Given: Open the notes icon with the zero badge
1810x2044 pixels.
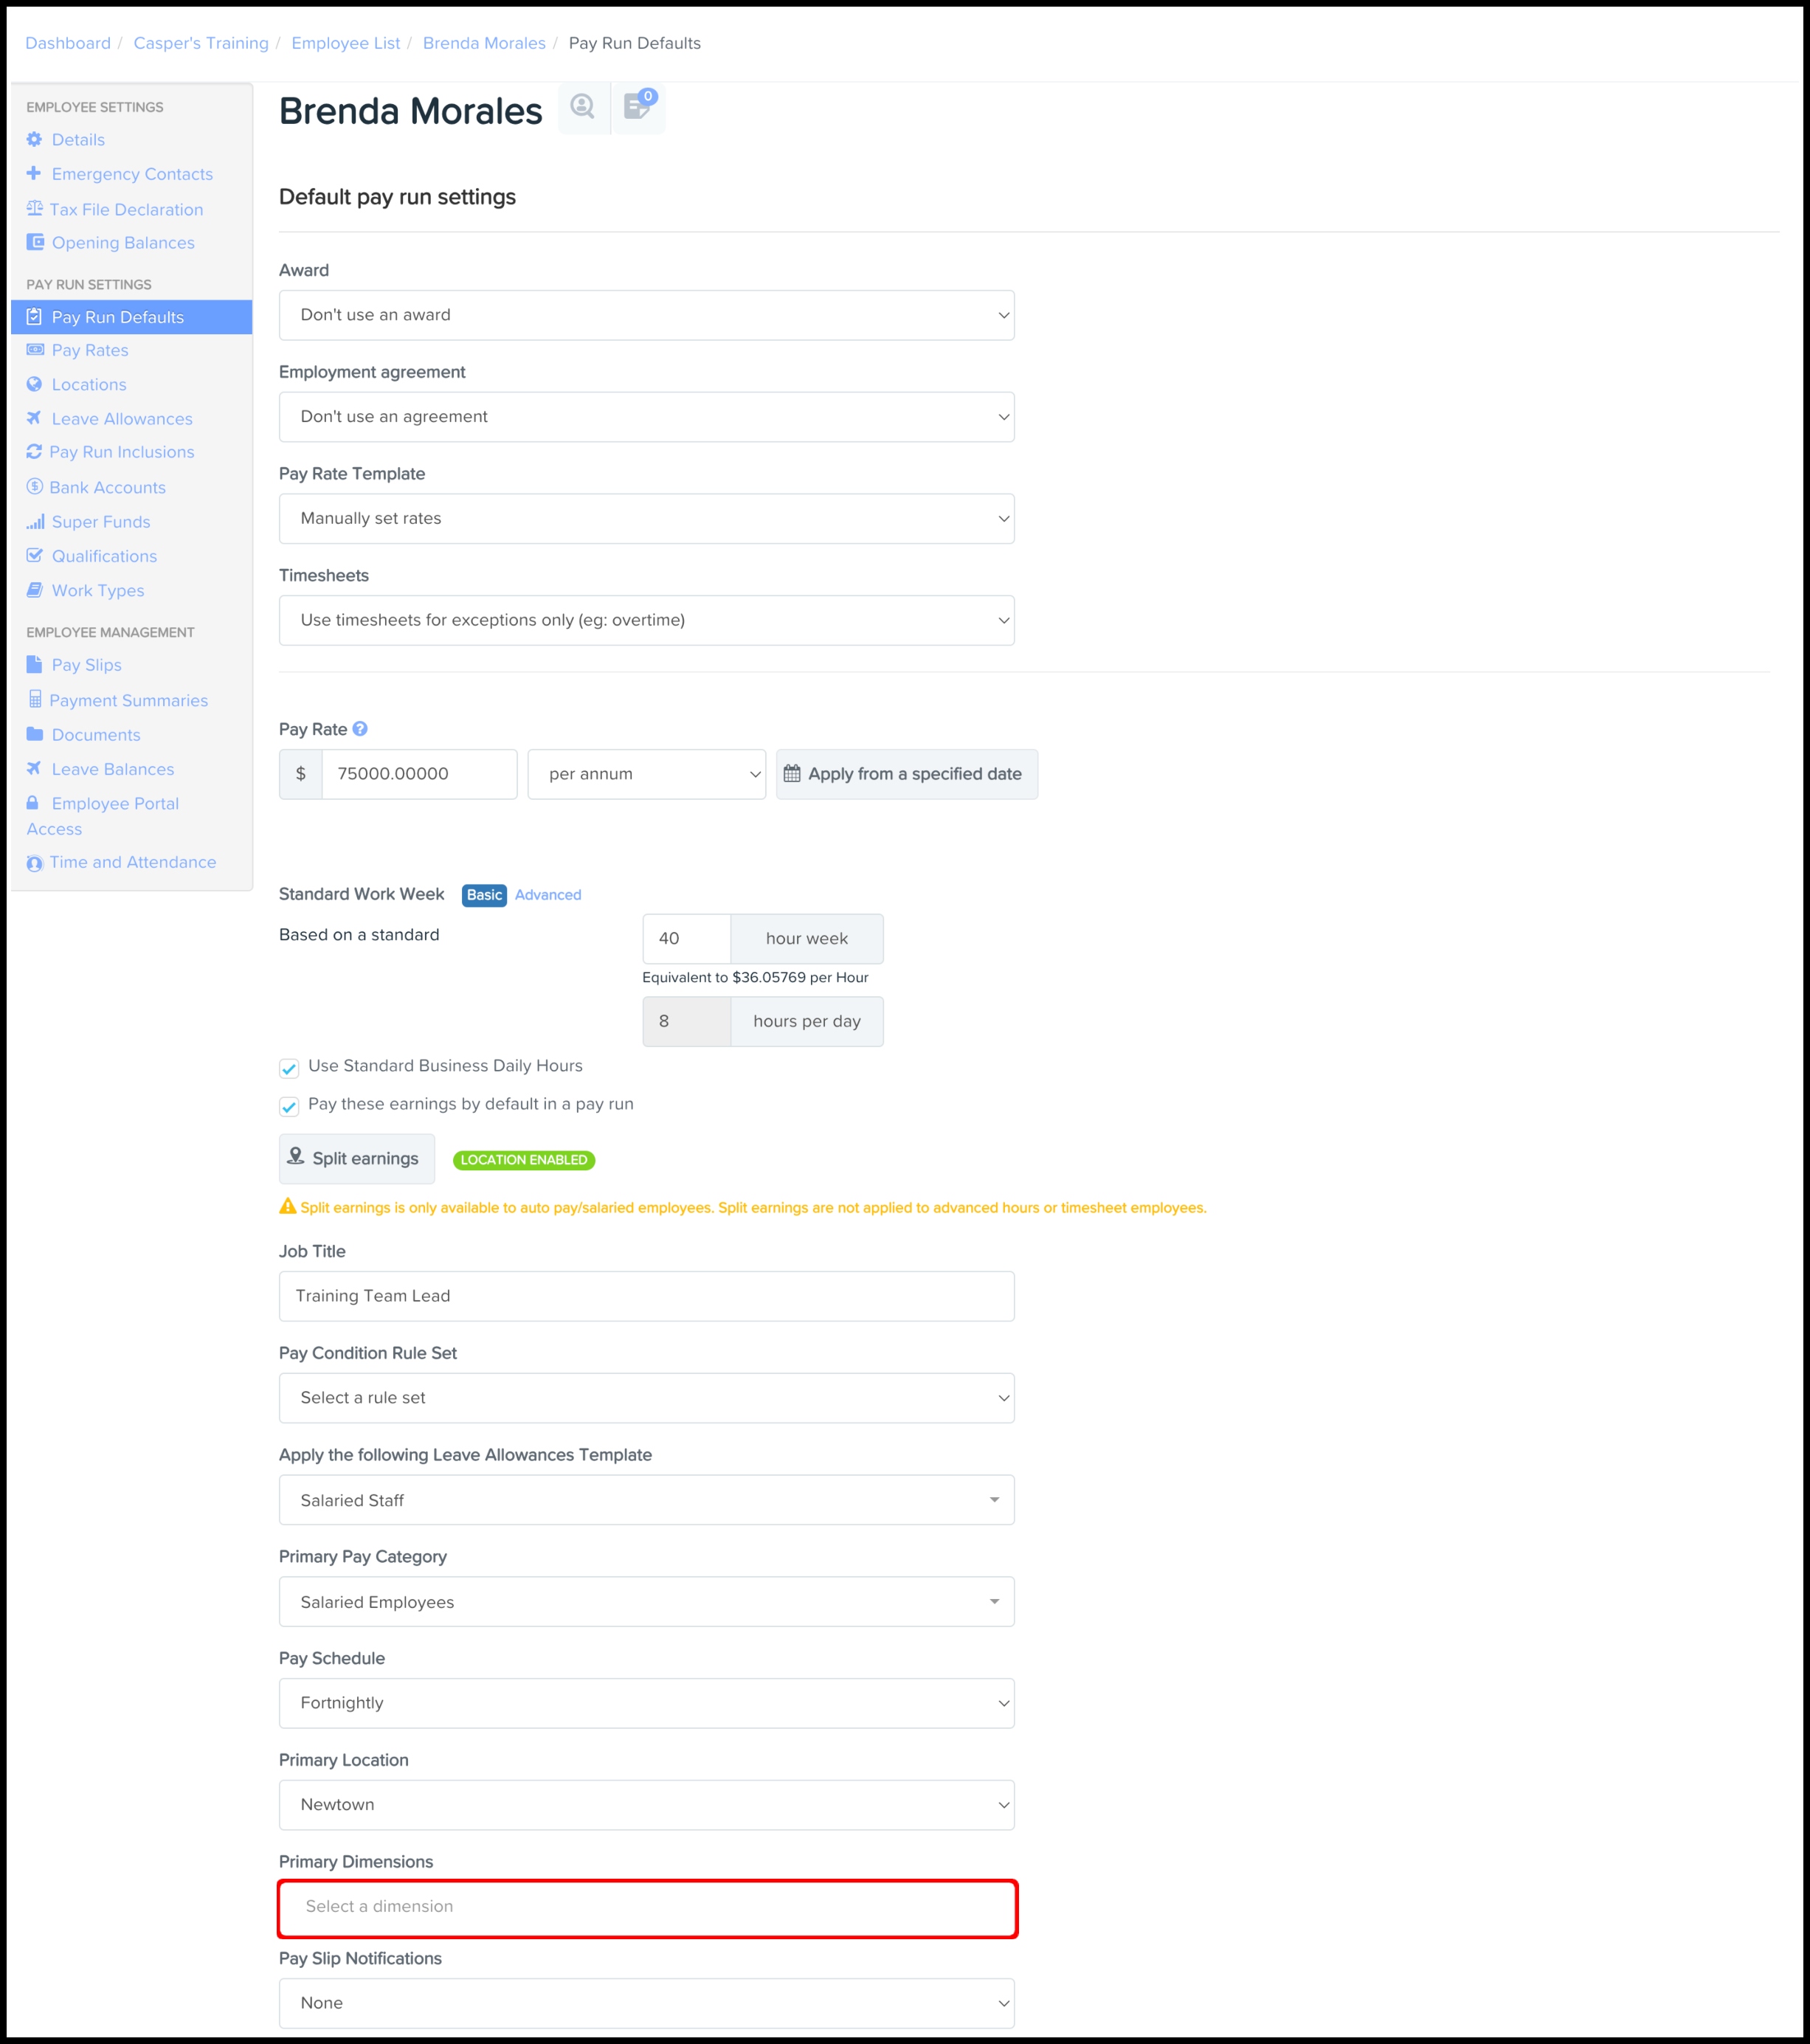Looking at the screenshot, I should tap(637, 106).
